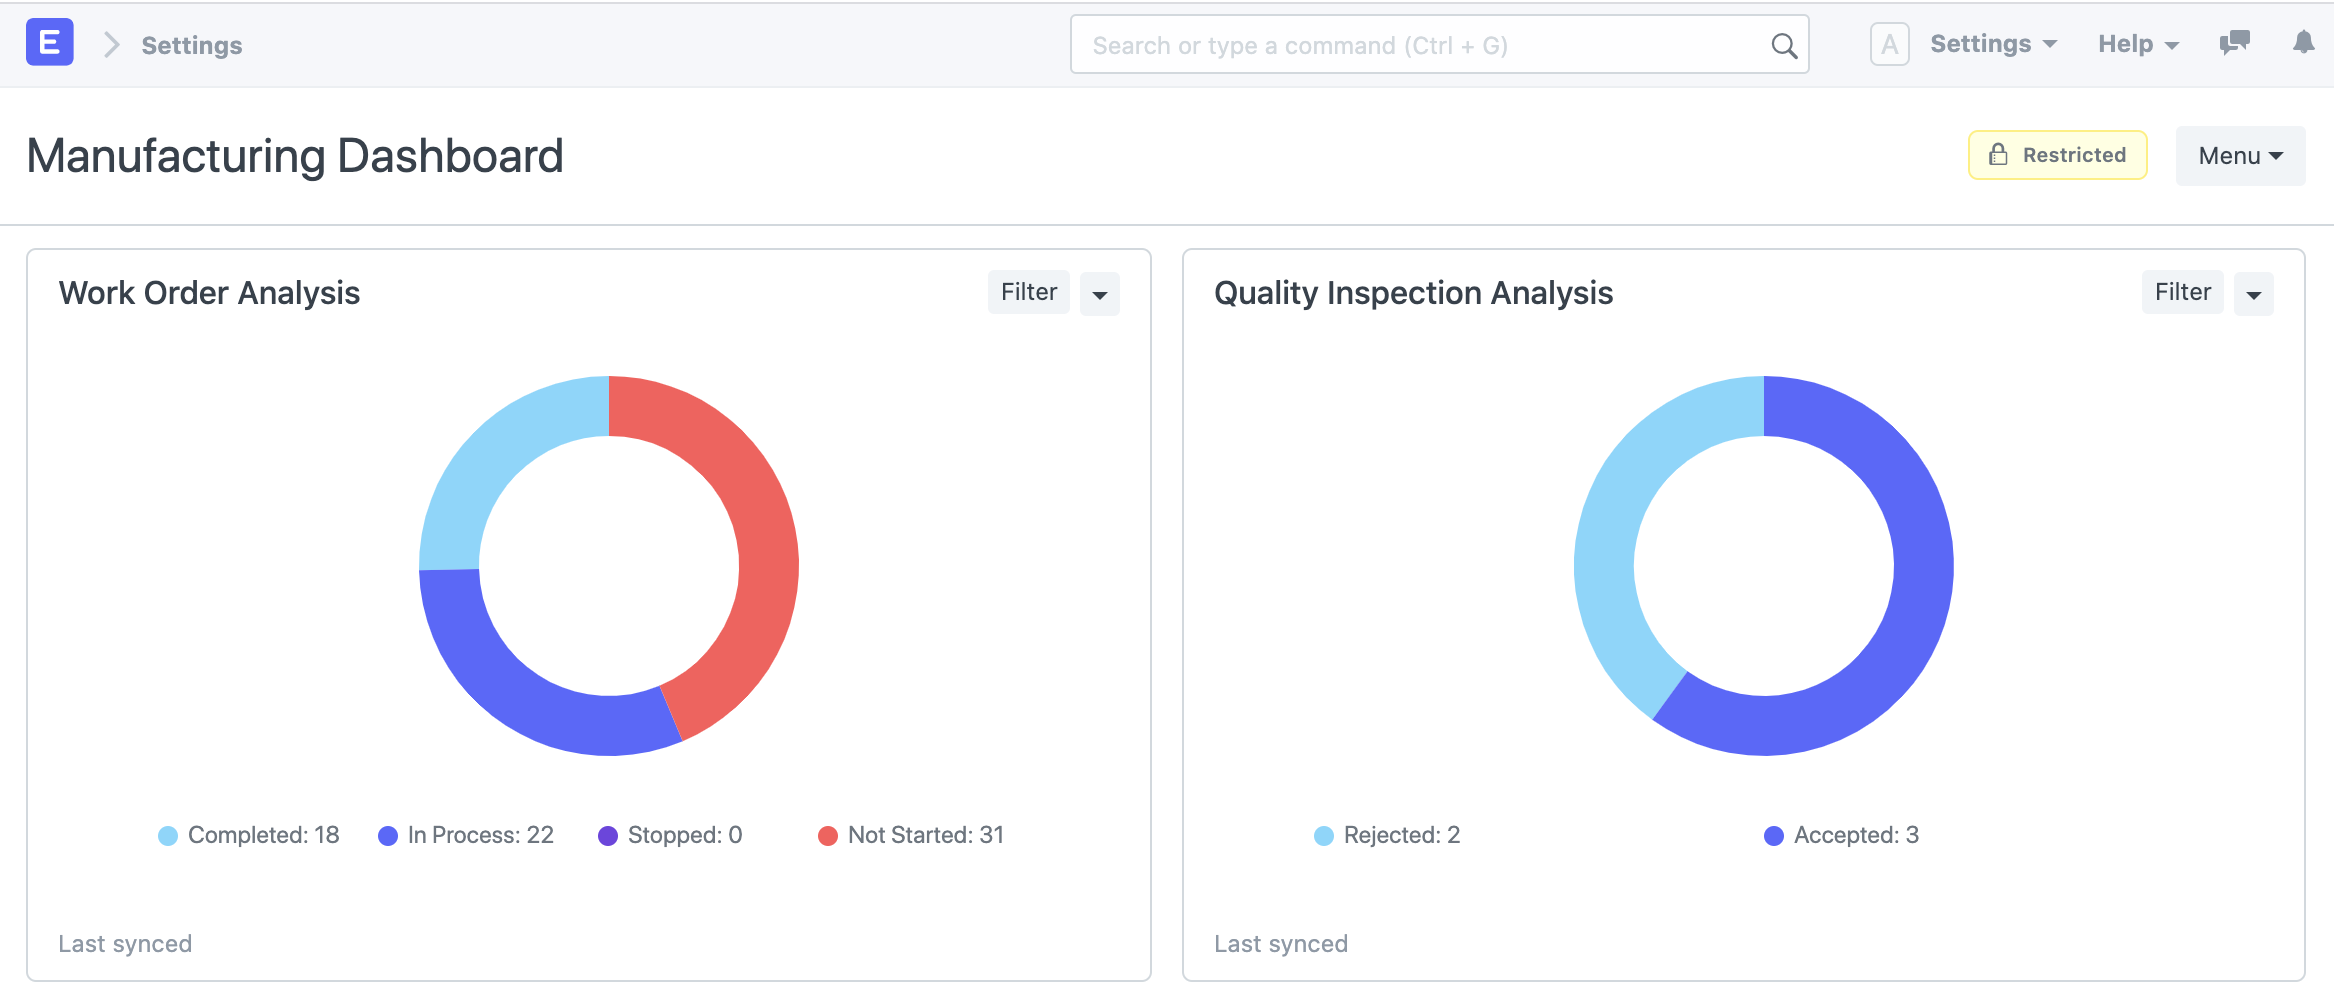Click the lock icon on Restricted badge
This screenshot has width=2334, height=1000.
pyautogui.click(x=1997, y=155)
